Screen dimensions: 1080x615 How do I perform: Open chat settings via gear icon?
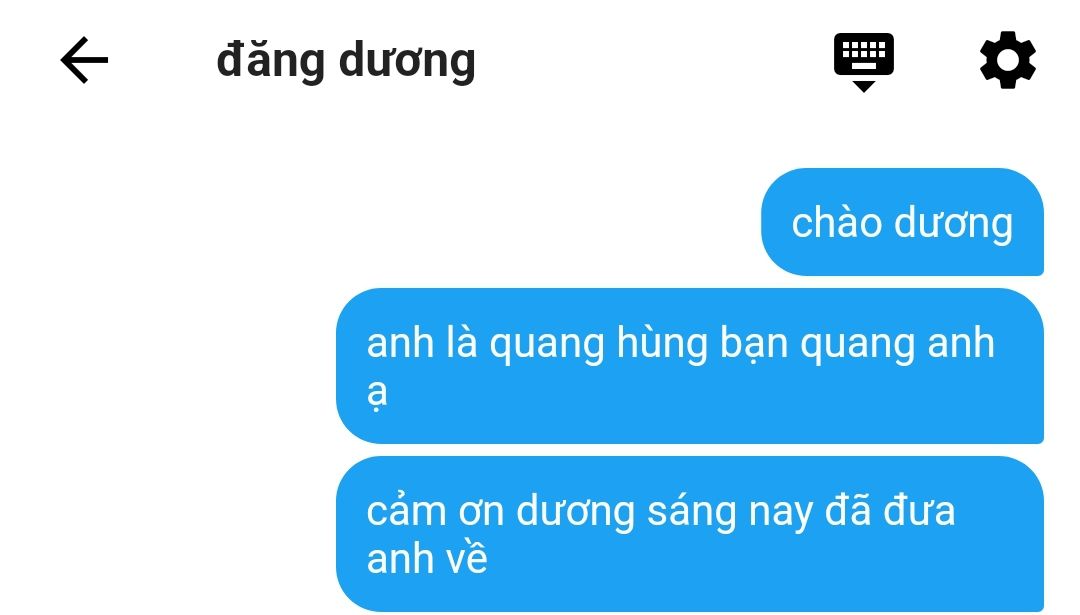1008,60
